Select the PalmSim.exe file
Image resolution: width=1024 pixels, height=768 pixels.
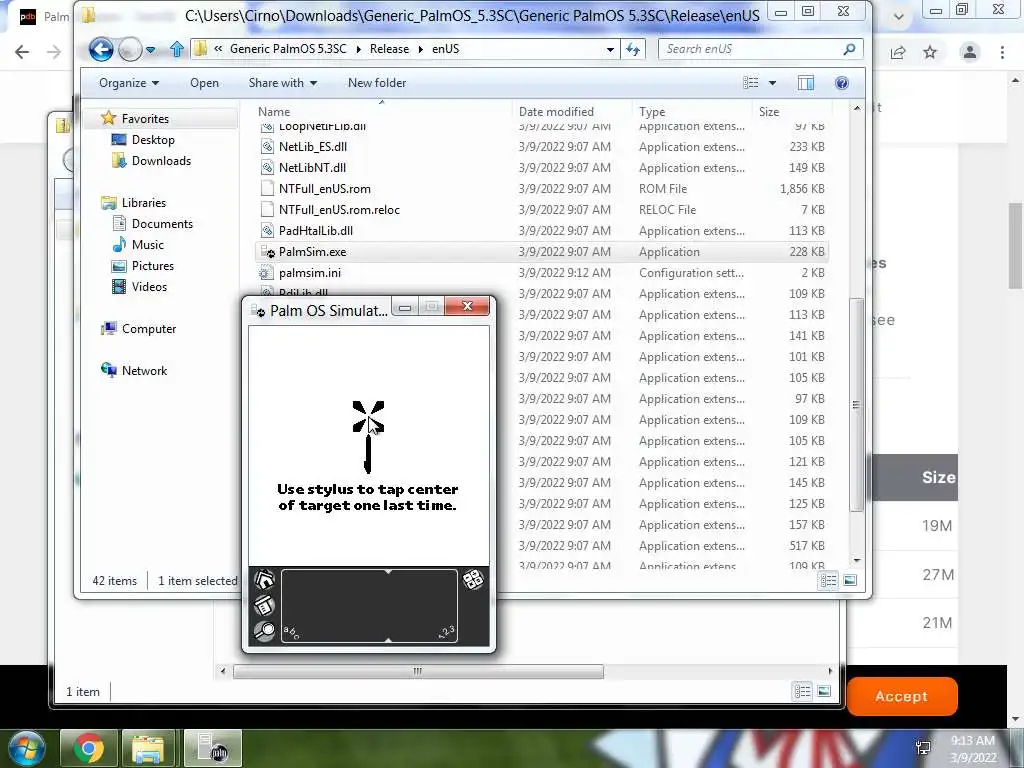pyautogui.click(x=542, y=251)
